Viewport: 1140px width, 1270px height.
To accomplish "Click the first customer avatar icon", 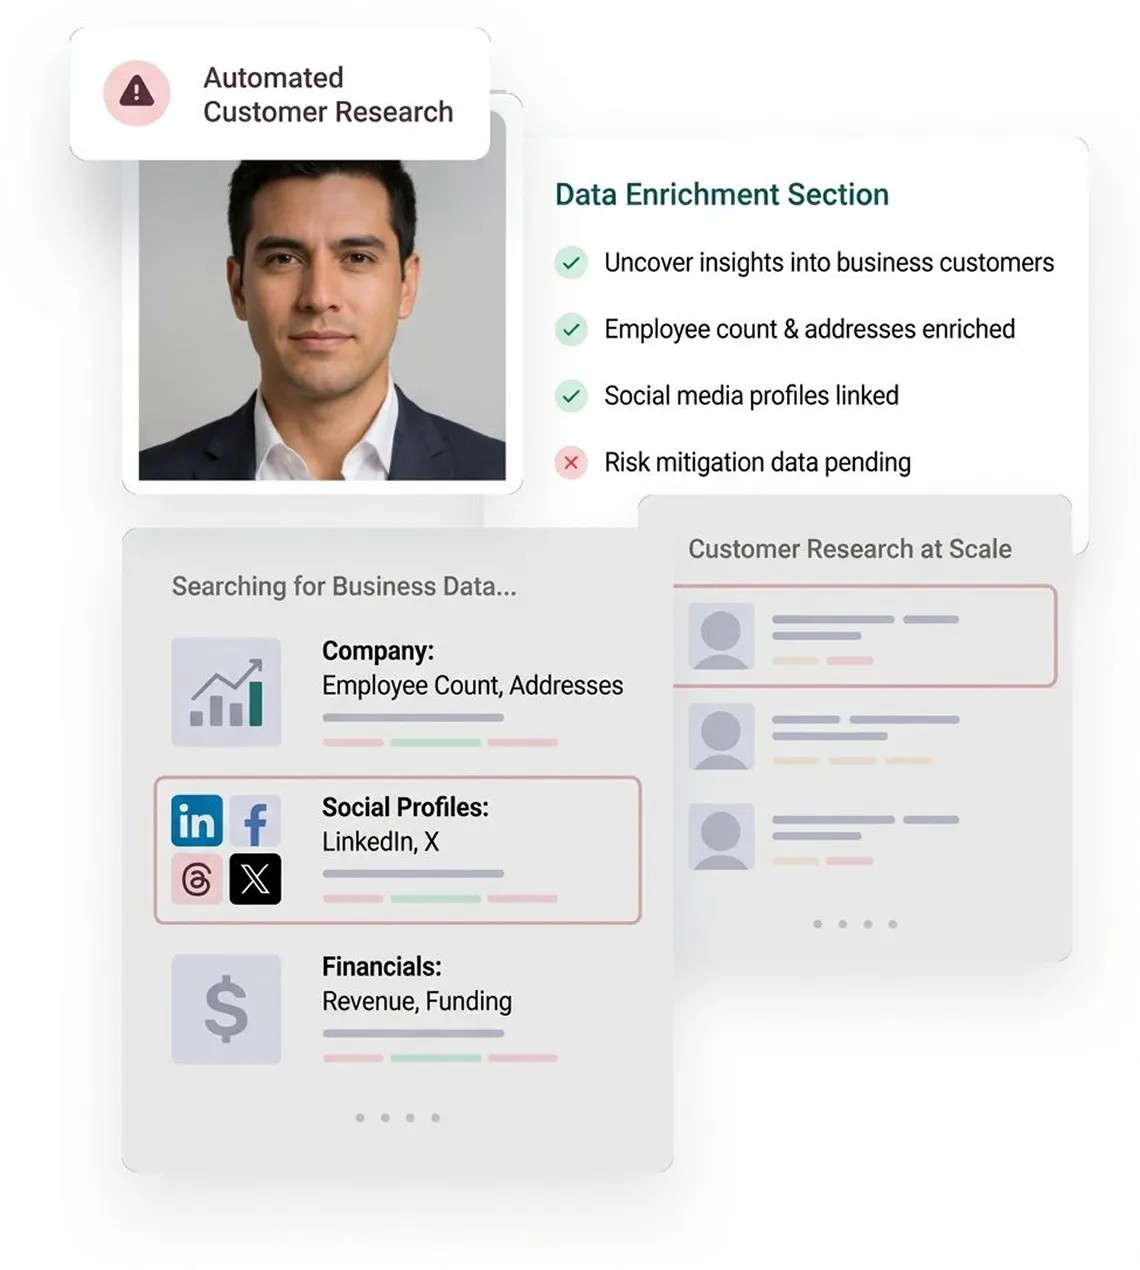I will point(721,636).
